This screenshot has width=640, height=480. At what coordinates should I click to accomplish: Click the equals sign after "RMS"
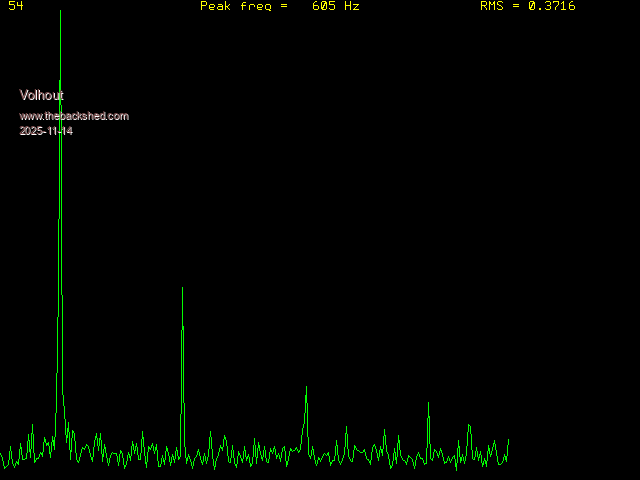pos(516,6)
